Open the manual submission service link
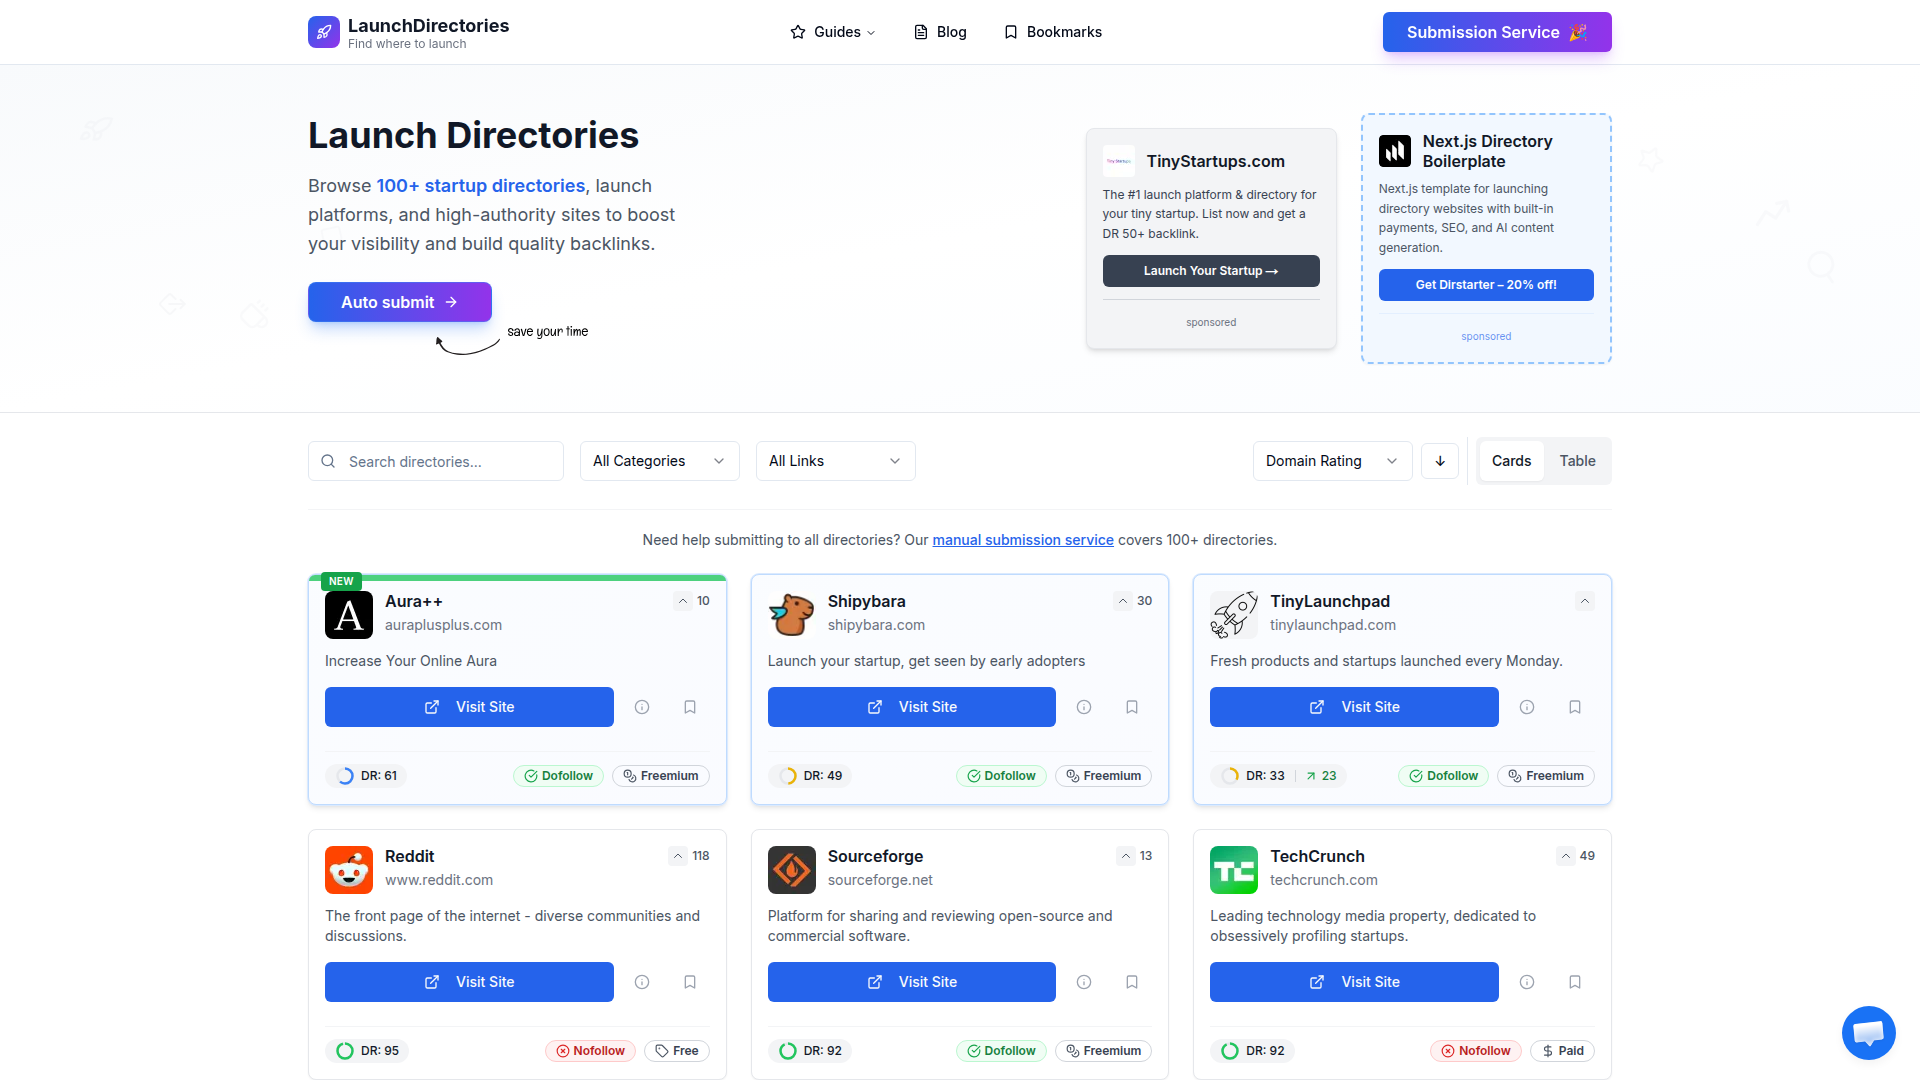This screenshot has height=1080, width=1920. tap(1022, 540)
